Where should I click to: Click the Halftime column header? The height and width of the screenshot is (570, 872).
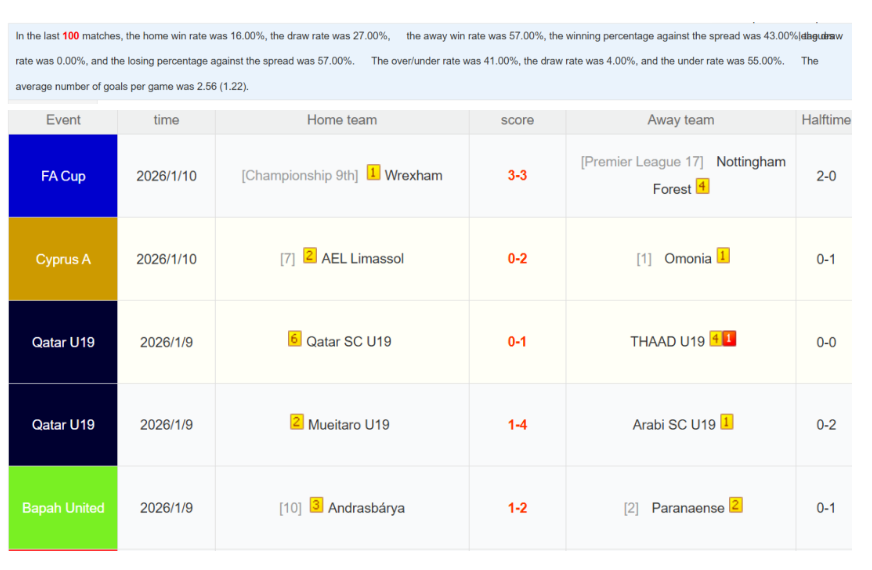[x=825, y=120]
